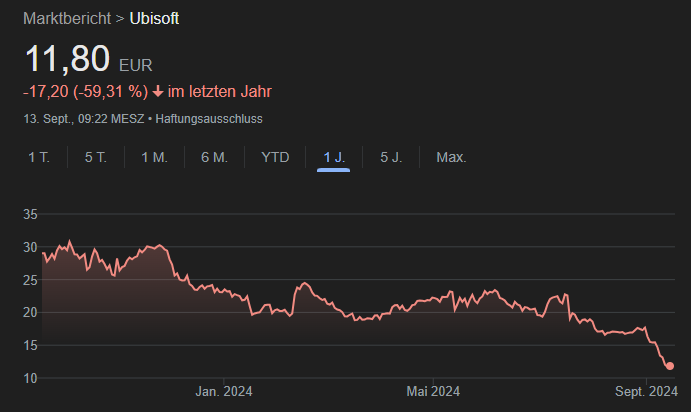Click the 10 y-axis label
This screenshot has height=412, width=691.
click(x=30, y=378)
